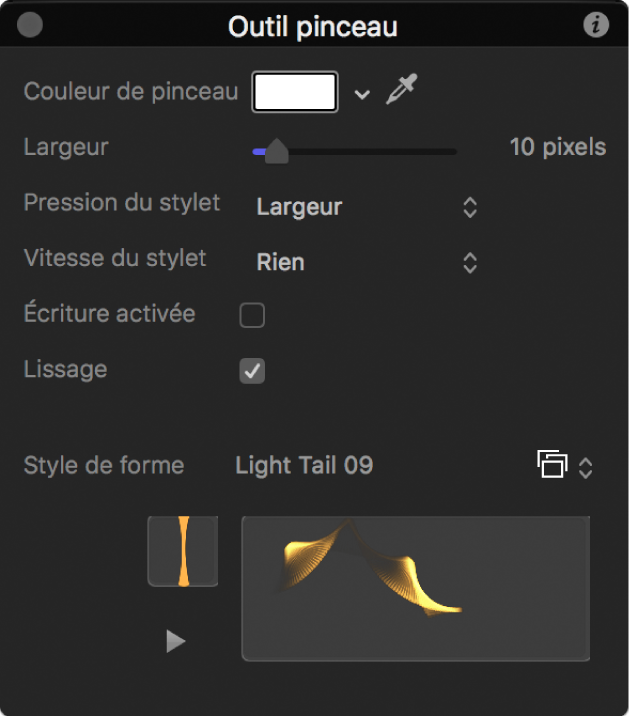
Task: Play the brush stroke preview
Action: 176,641
